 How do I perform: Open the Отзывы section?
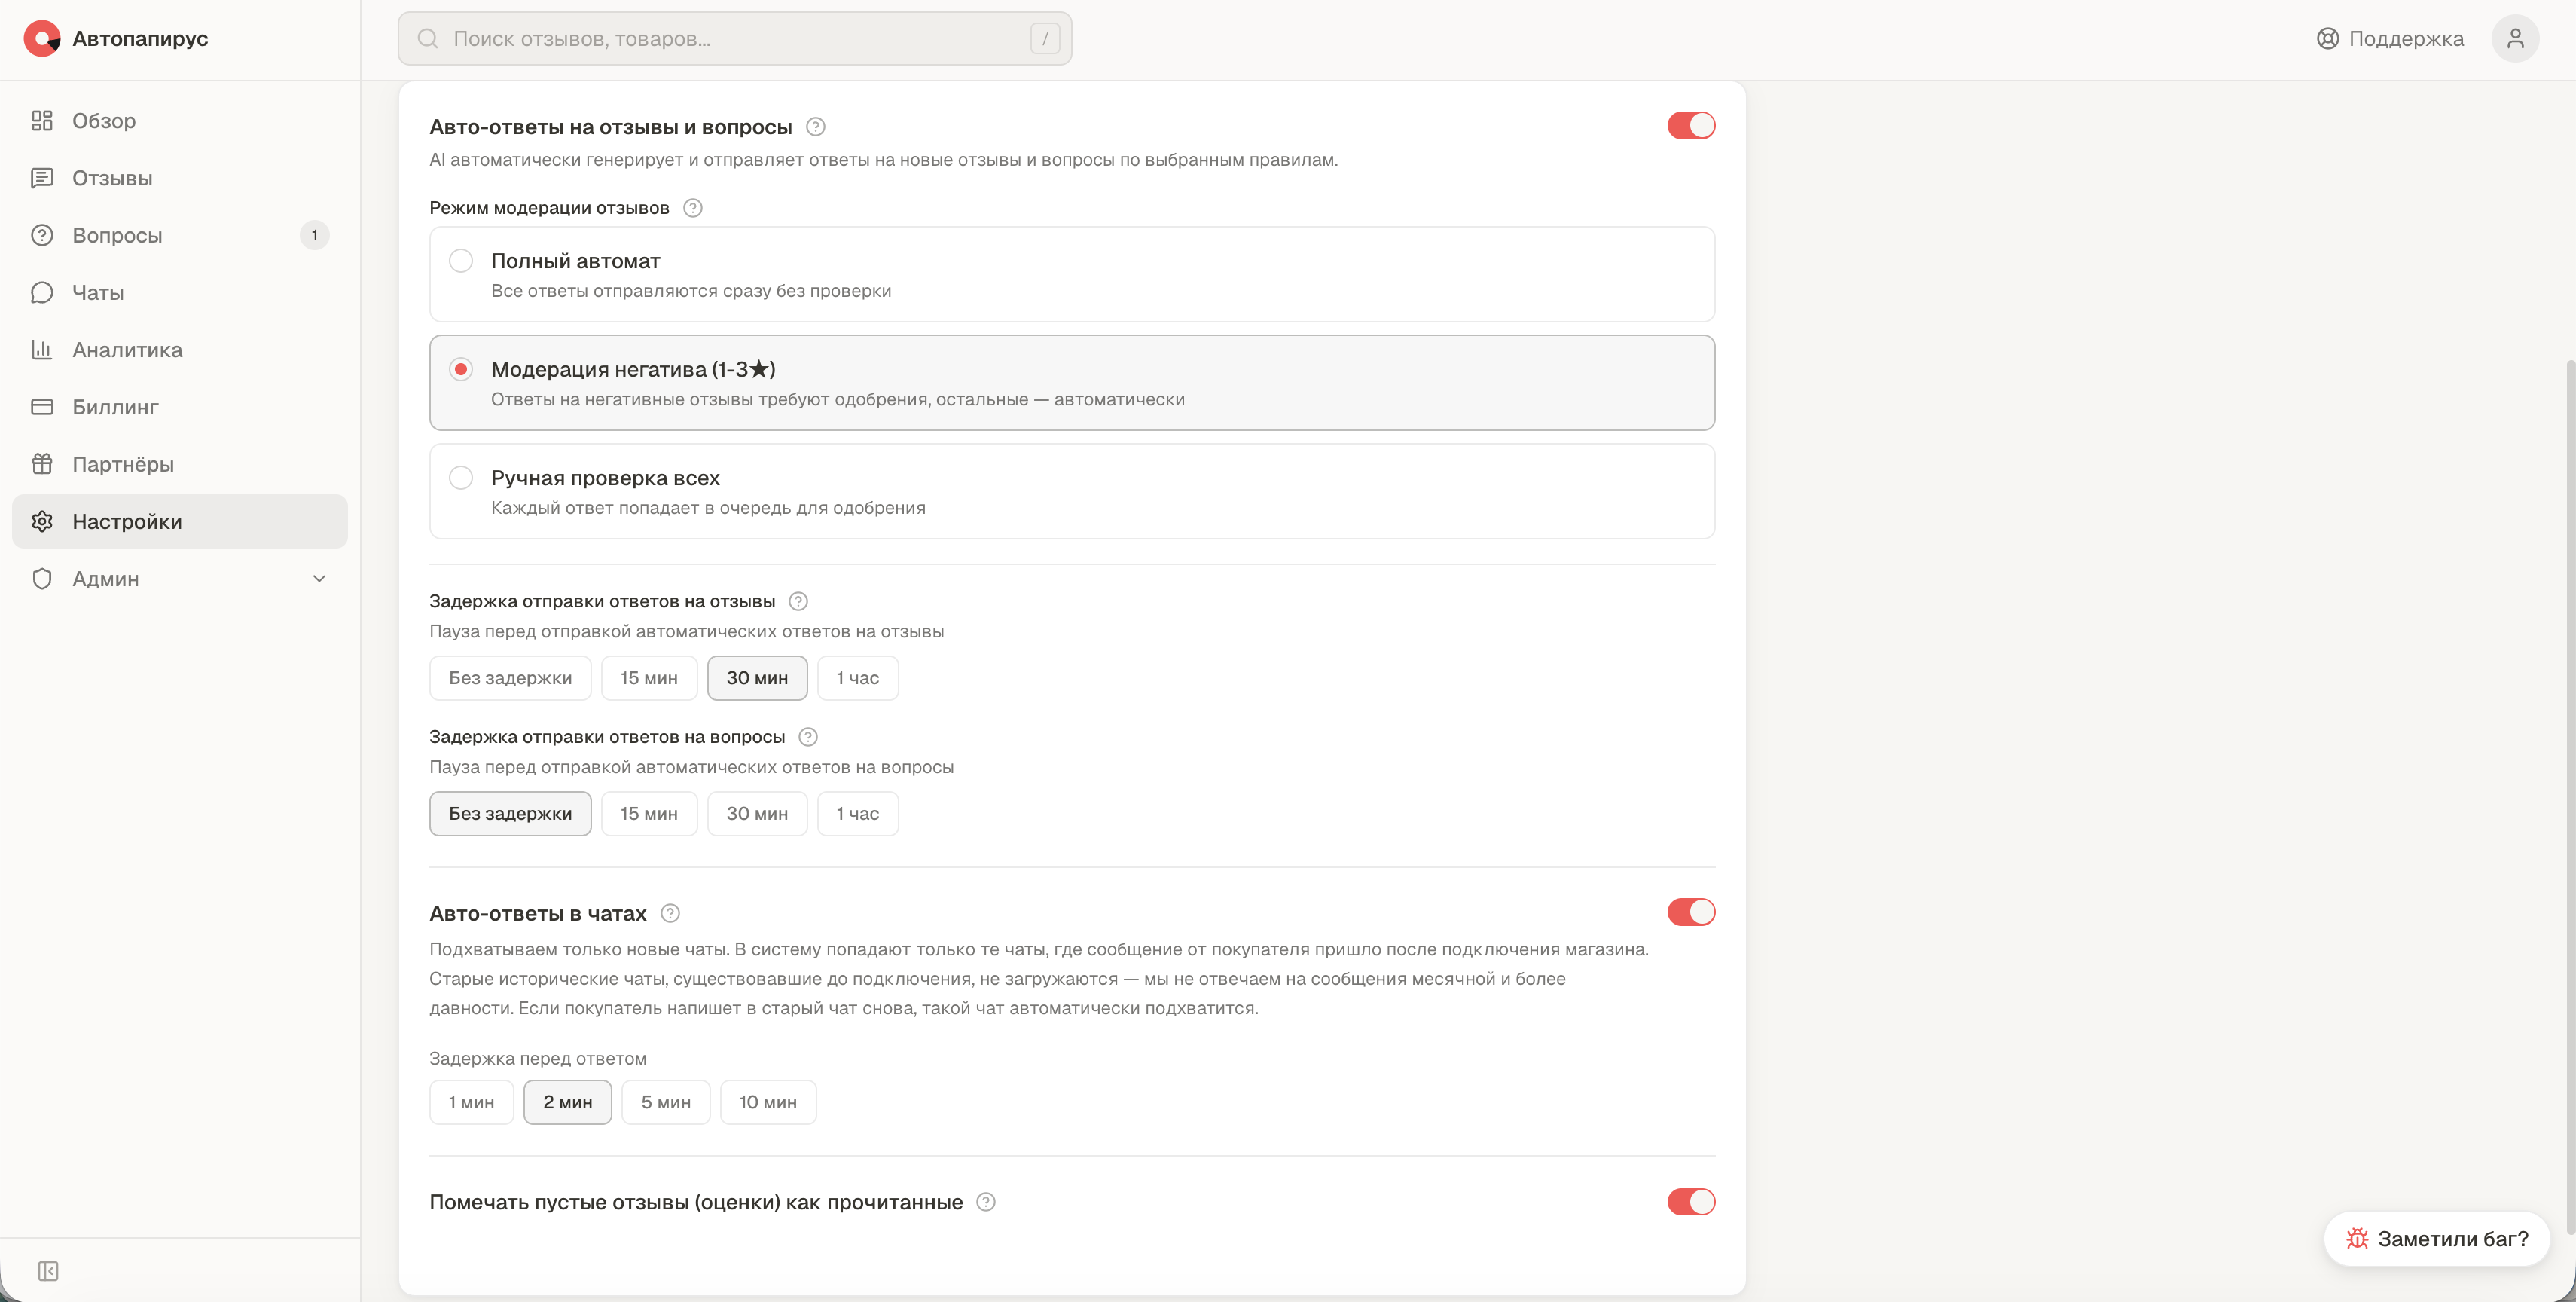pyautogui.click(x=180, y=178)
